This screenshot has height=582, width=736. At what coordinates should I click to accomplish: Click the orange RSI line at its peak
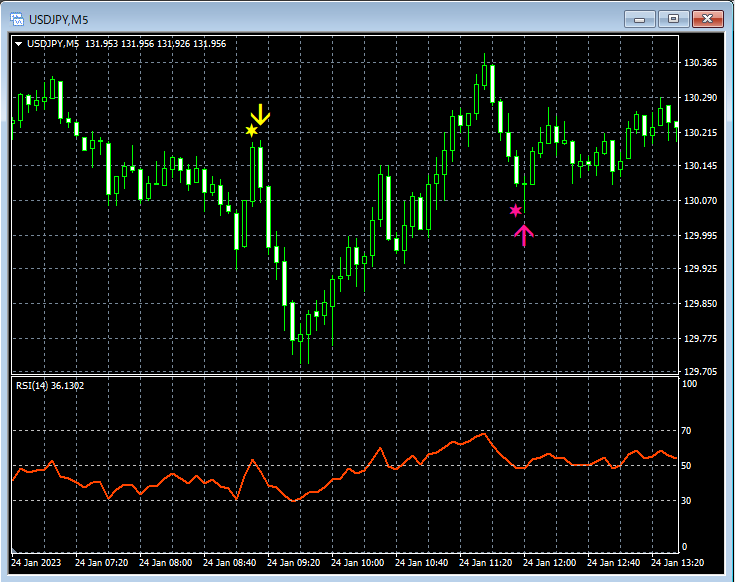pyautogui.click(x=484, y=434)
